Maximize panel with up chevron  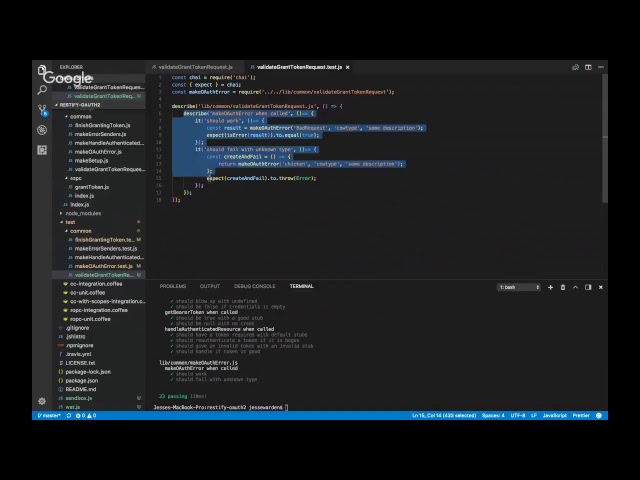[576, 287]
